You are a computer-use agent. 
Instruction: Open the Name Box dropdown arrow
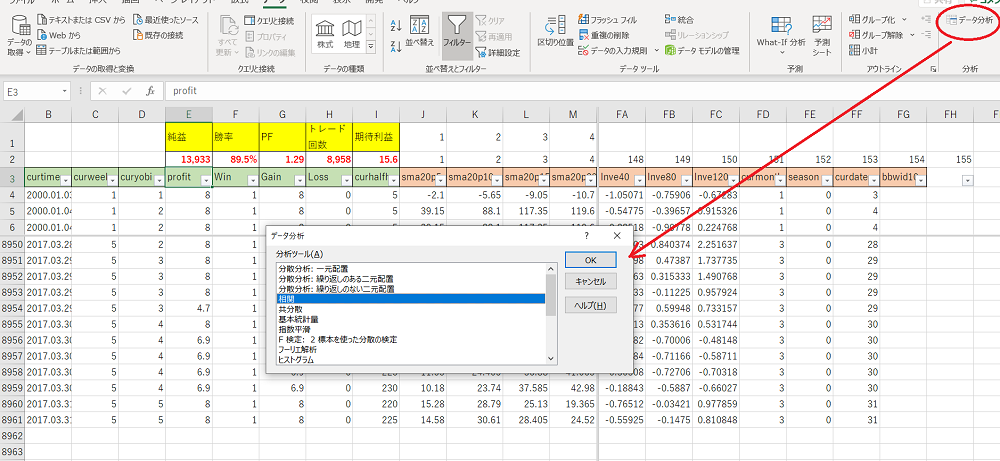pos(66,90)
